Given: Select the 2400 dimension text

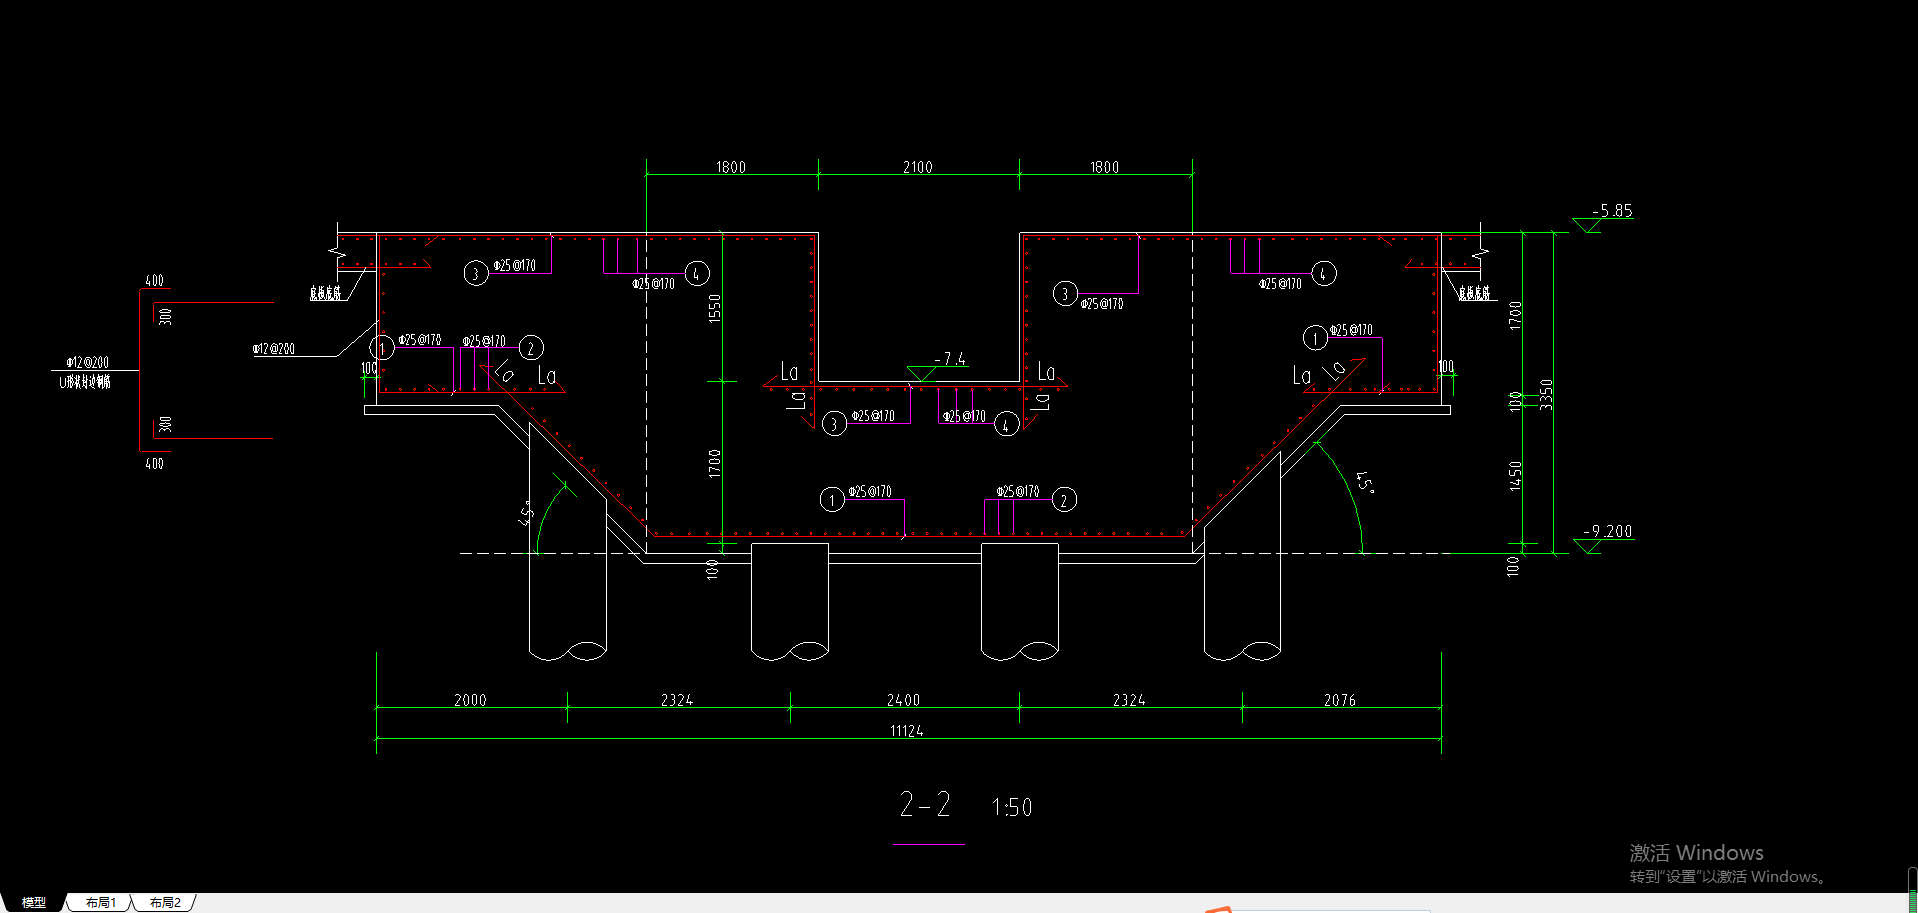Looking at the screenshot, I should click(903, 700).
